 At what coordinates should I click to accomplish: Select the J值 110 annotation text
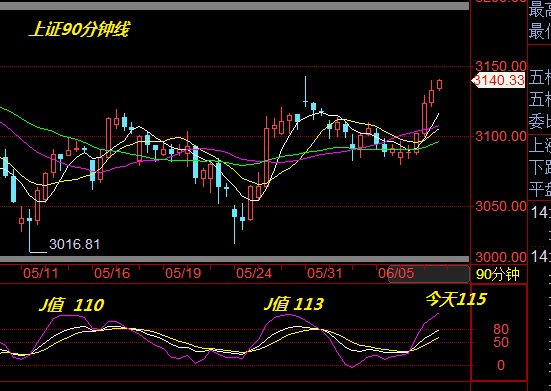pos(71,305)
